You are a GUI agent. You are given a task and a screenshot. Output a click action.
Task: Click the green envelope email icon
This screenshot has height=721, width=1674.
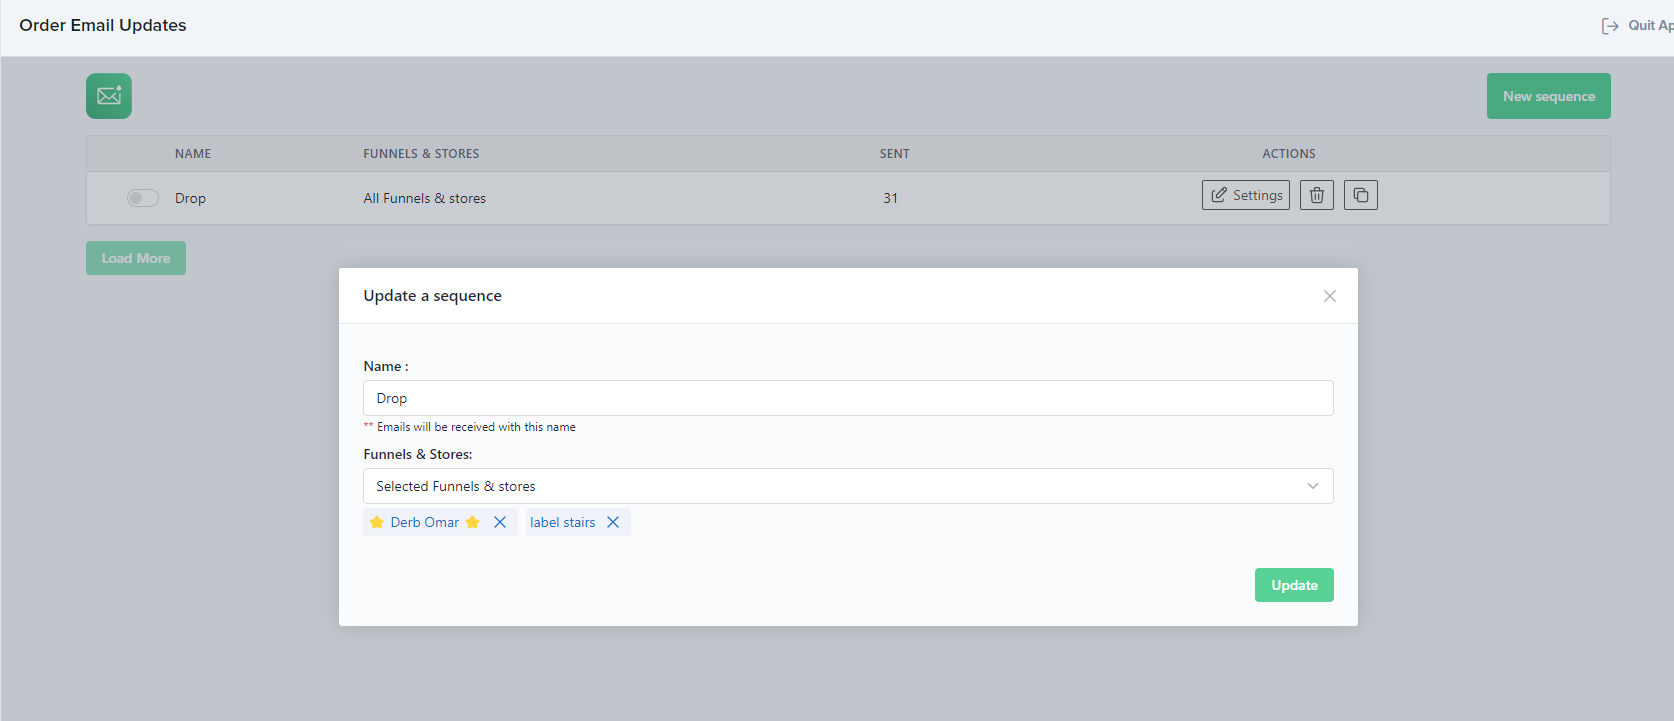109,96
